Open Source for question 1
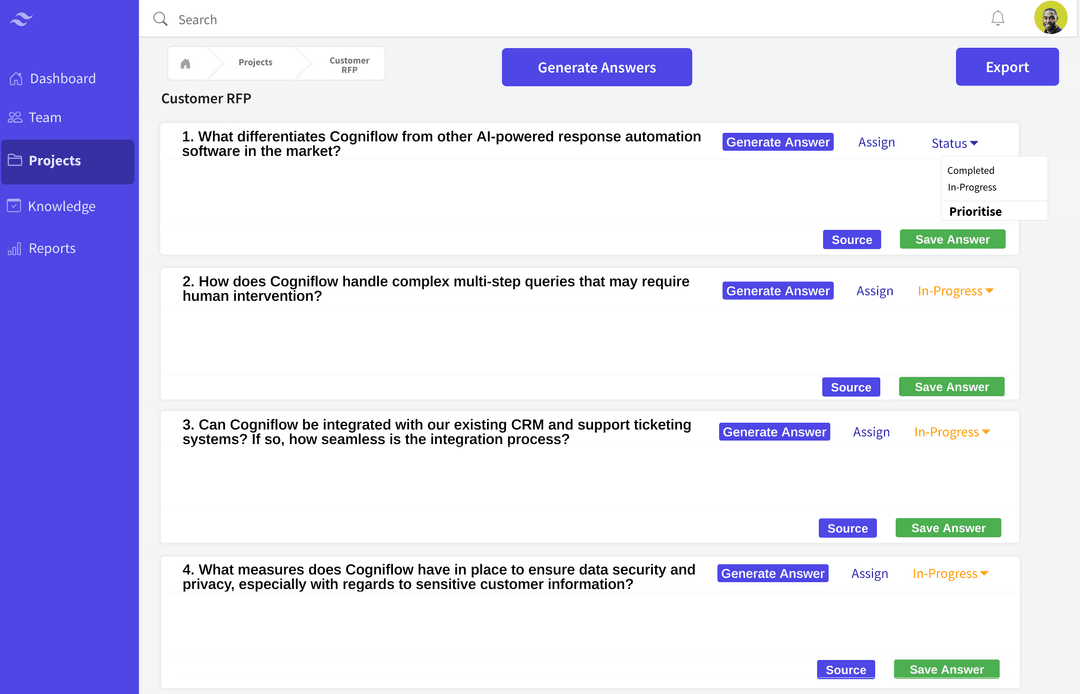Screen dimensions: 1080x694 852,240
